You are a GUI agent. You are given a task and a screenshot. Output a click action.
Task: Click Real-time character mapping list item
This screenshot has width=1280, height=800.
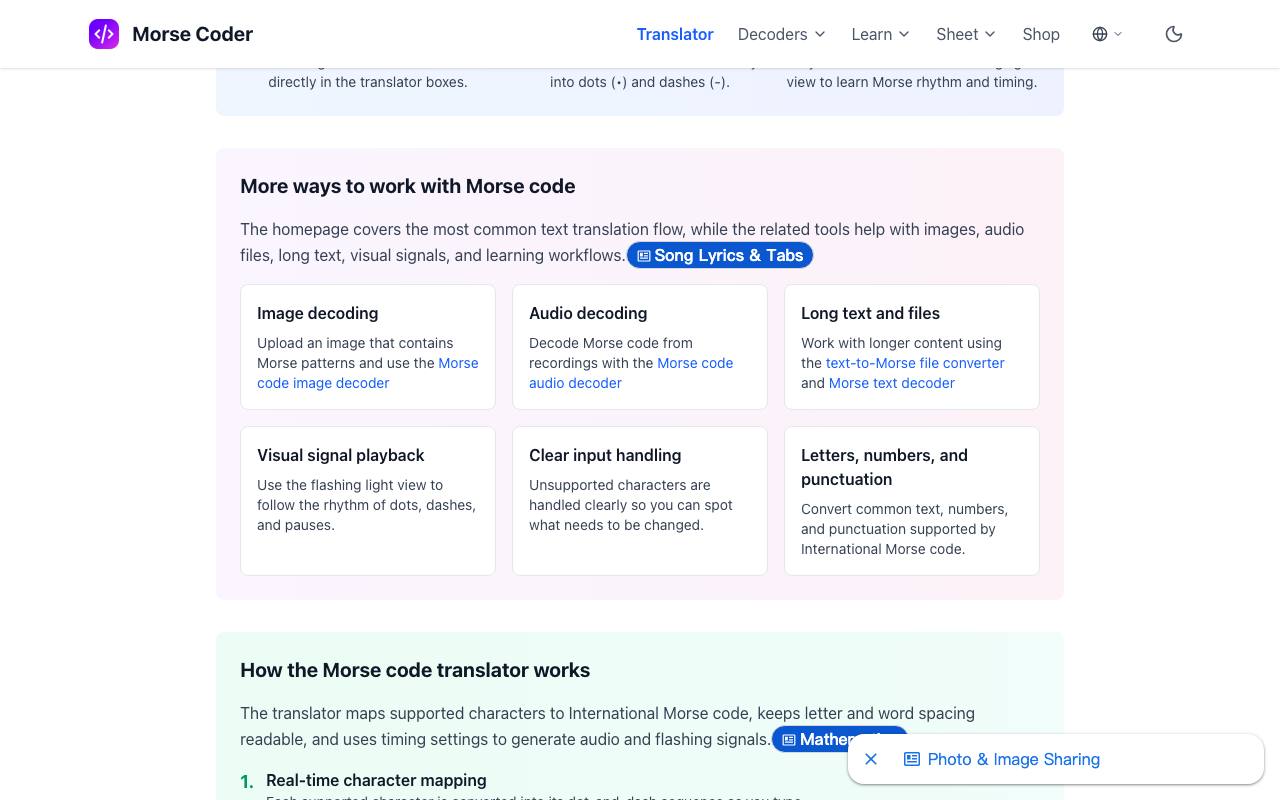point(376,780)
